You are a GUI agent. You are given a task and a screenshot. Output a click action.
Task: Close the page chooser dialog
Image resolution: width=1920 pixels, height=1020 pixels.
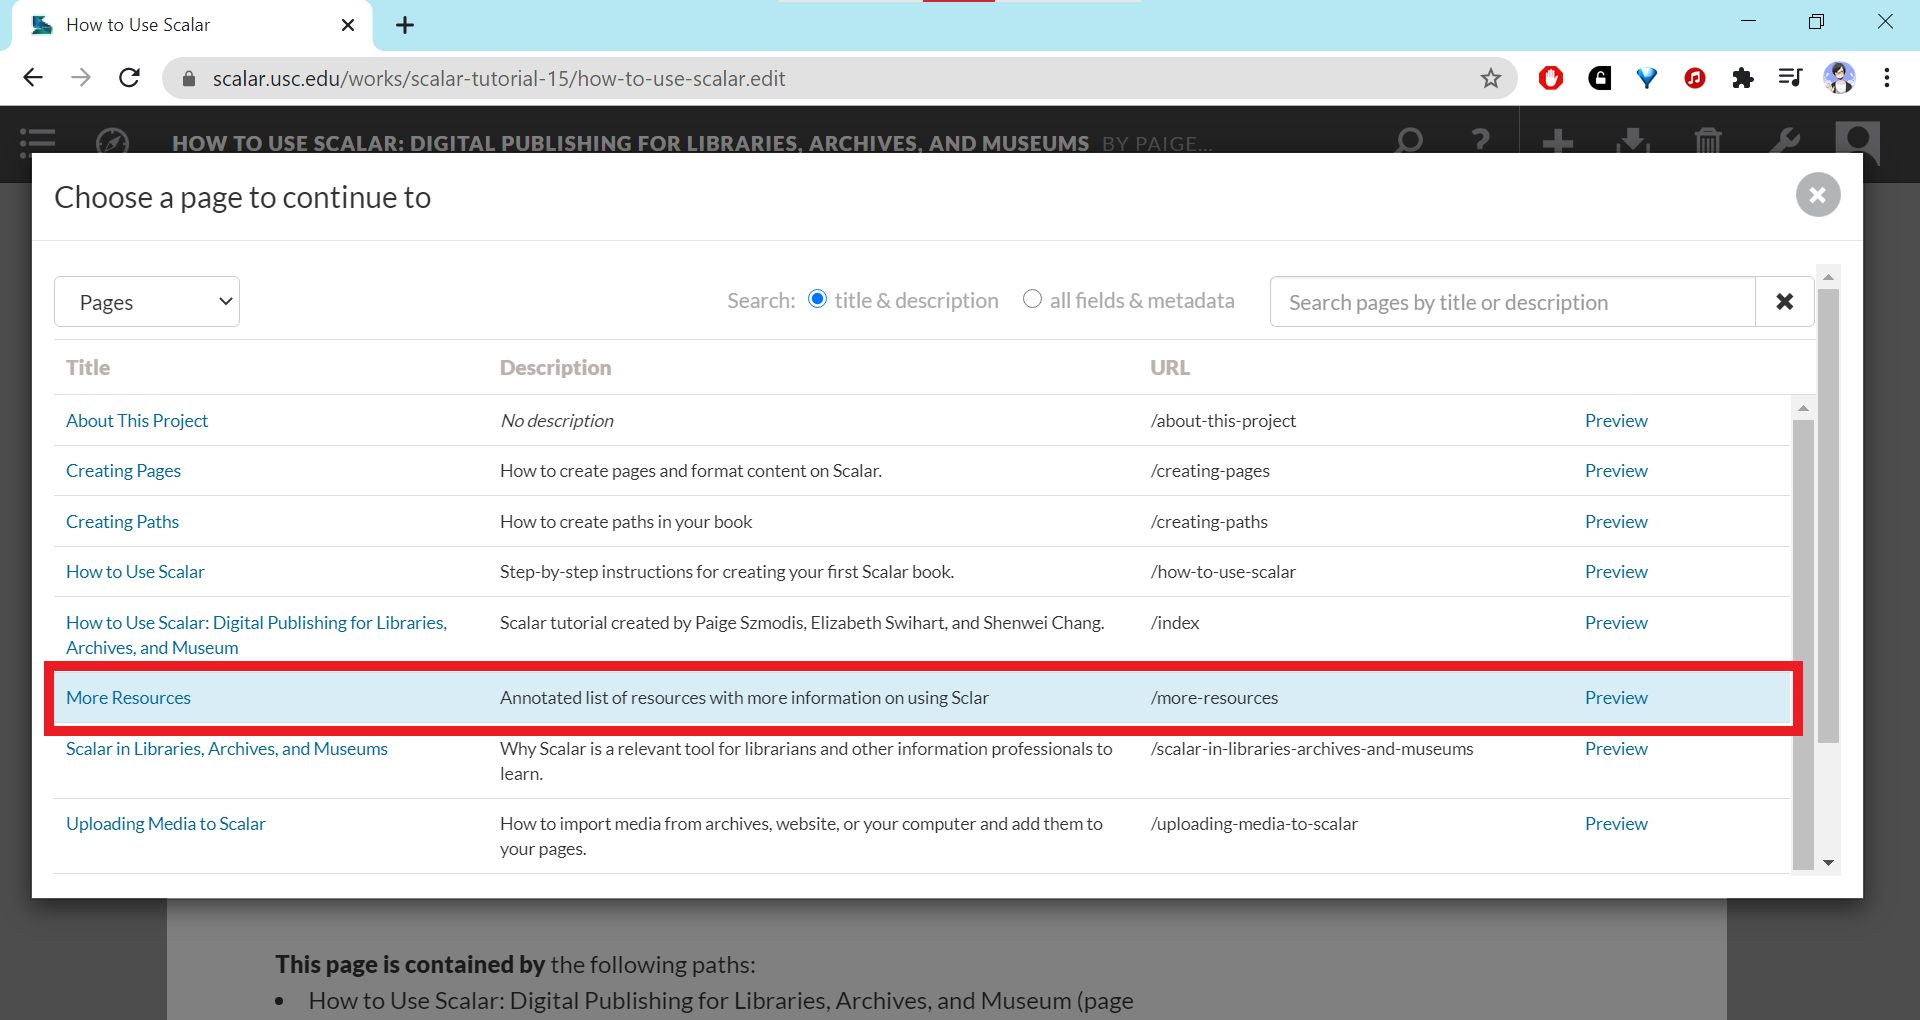(1817, 195)
